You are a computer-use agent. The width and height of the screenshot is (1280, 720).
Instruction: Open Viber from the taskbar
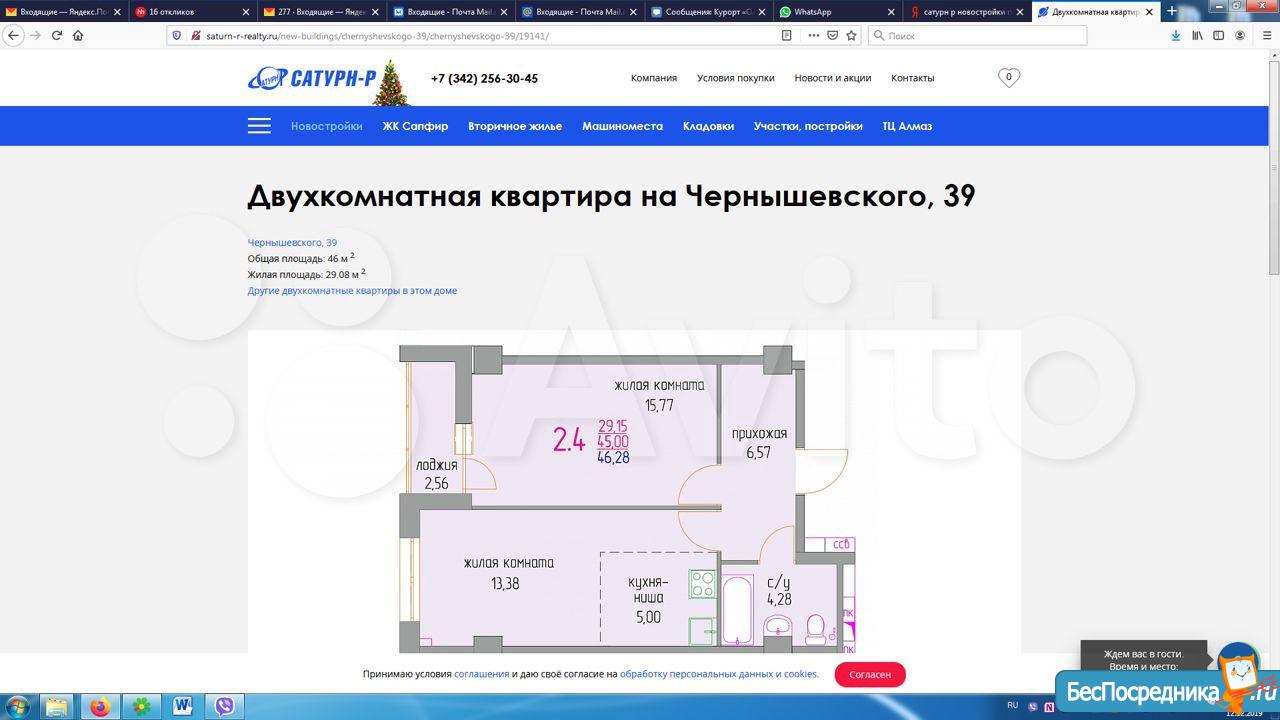tap(225, 707)
